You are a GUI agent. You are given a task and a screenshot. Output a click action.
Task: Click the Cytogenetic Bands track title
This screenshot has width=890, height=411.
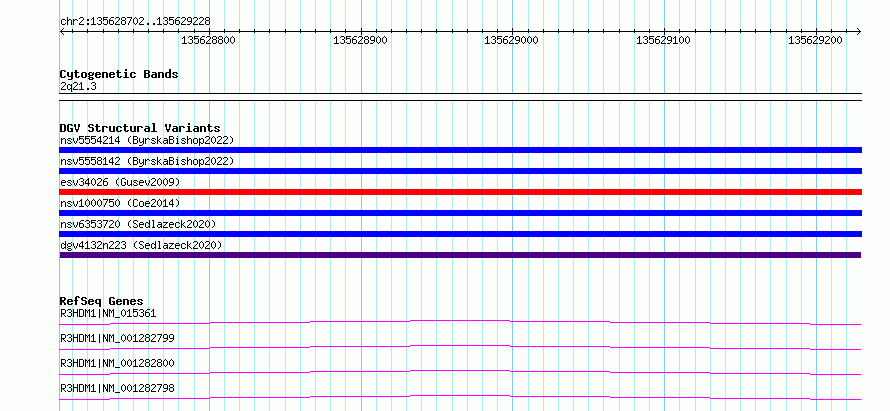[x=119, y=74]
